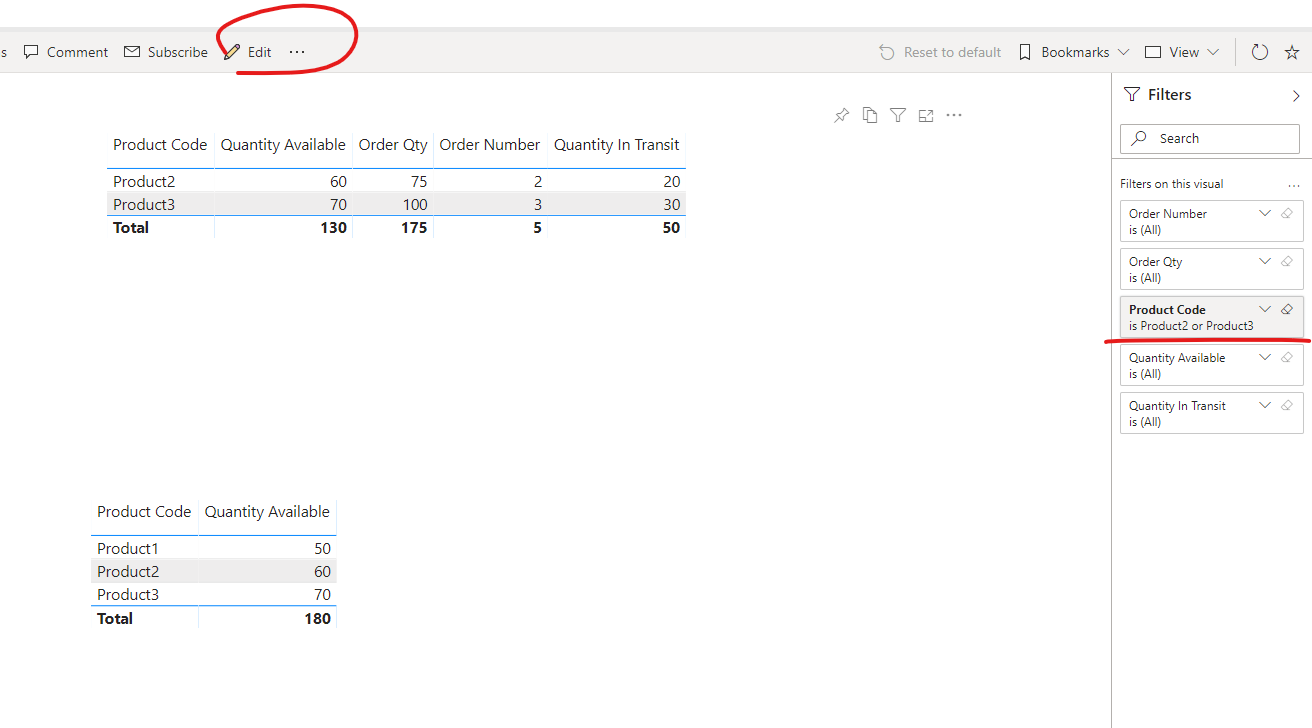Click the Edit pencil button
This screenshot has height=728, width=1312.
click(x=247, y=52)
